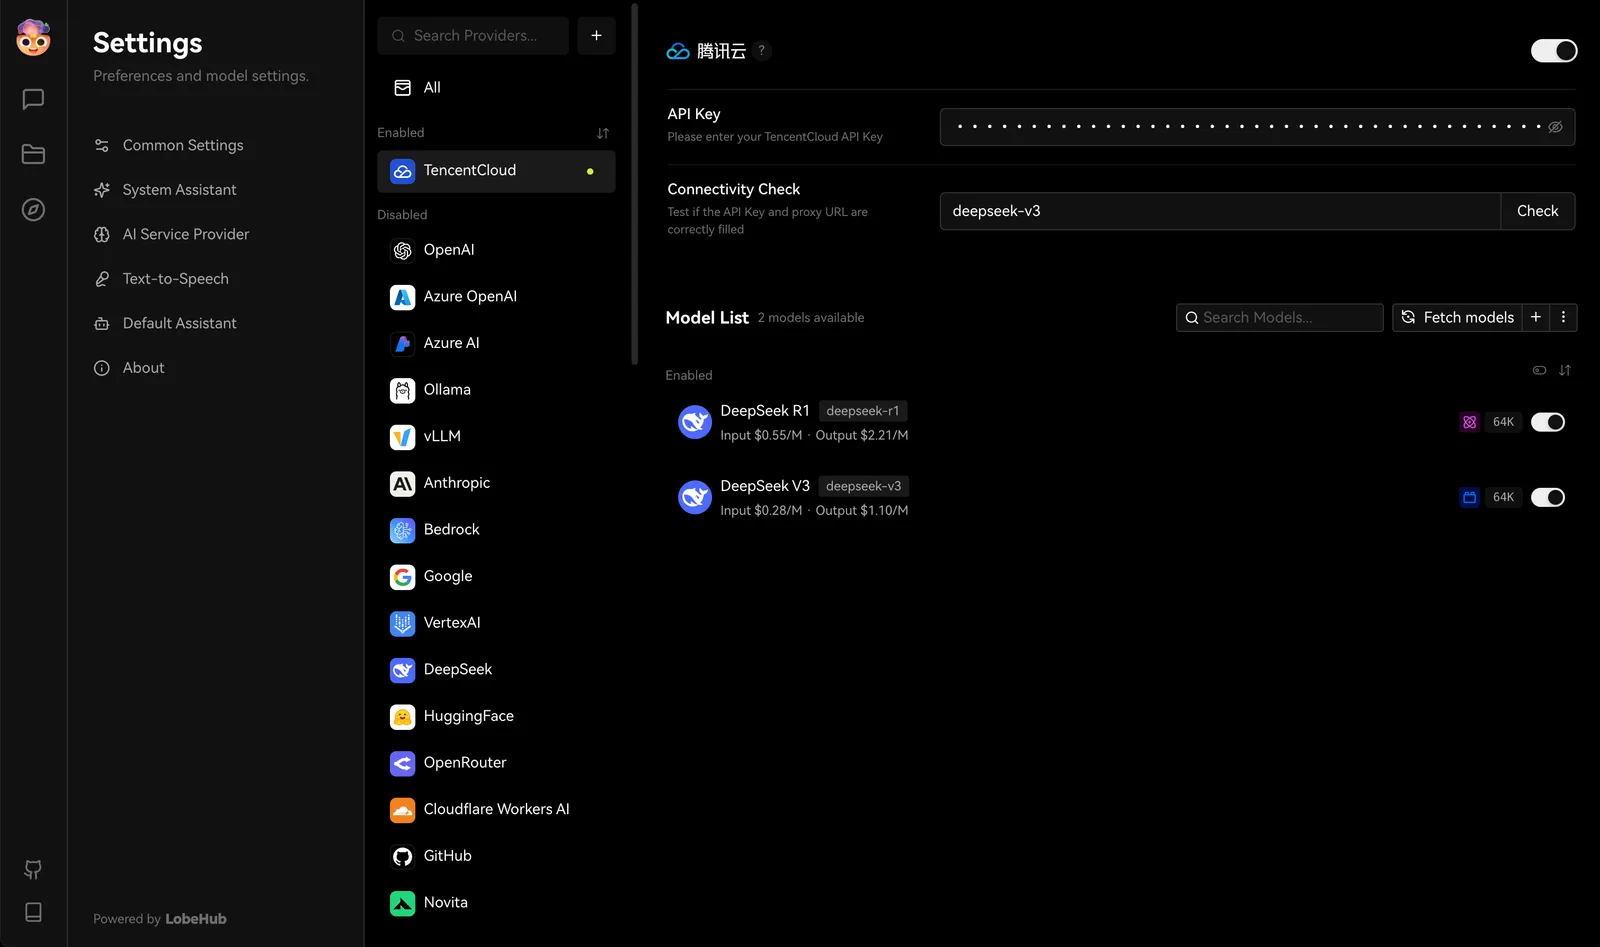
Task: Switch to the AI Service Provider section
Action: coord(185,234)
